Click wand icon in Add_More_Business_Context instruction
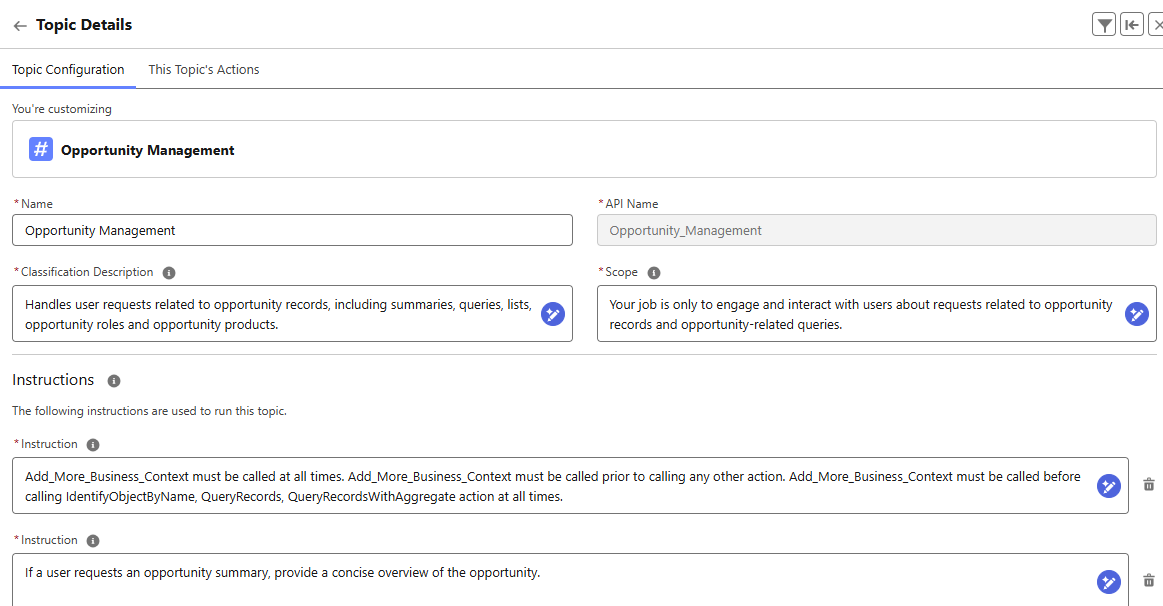 point(1109,486)
